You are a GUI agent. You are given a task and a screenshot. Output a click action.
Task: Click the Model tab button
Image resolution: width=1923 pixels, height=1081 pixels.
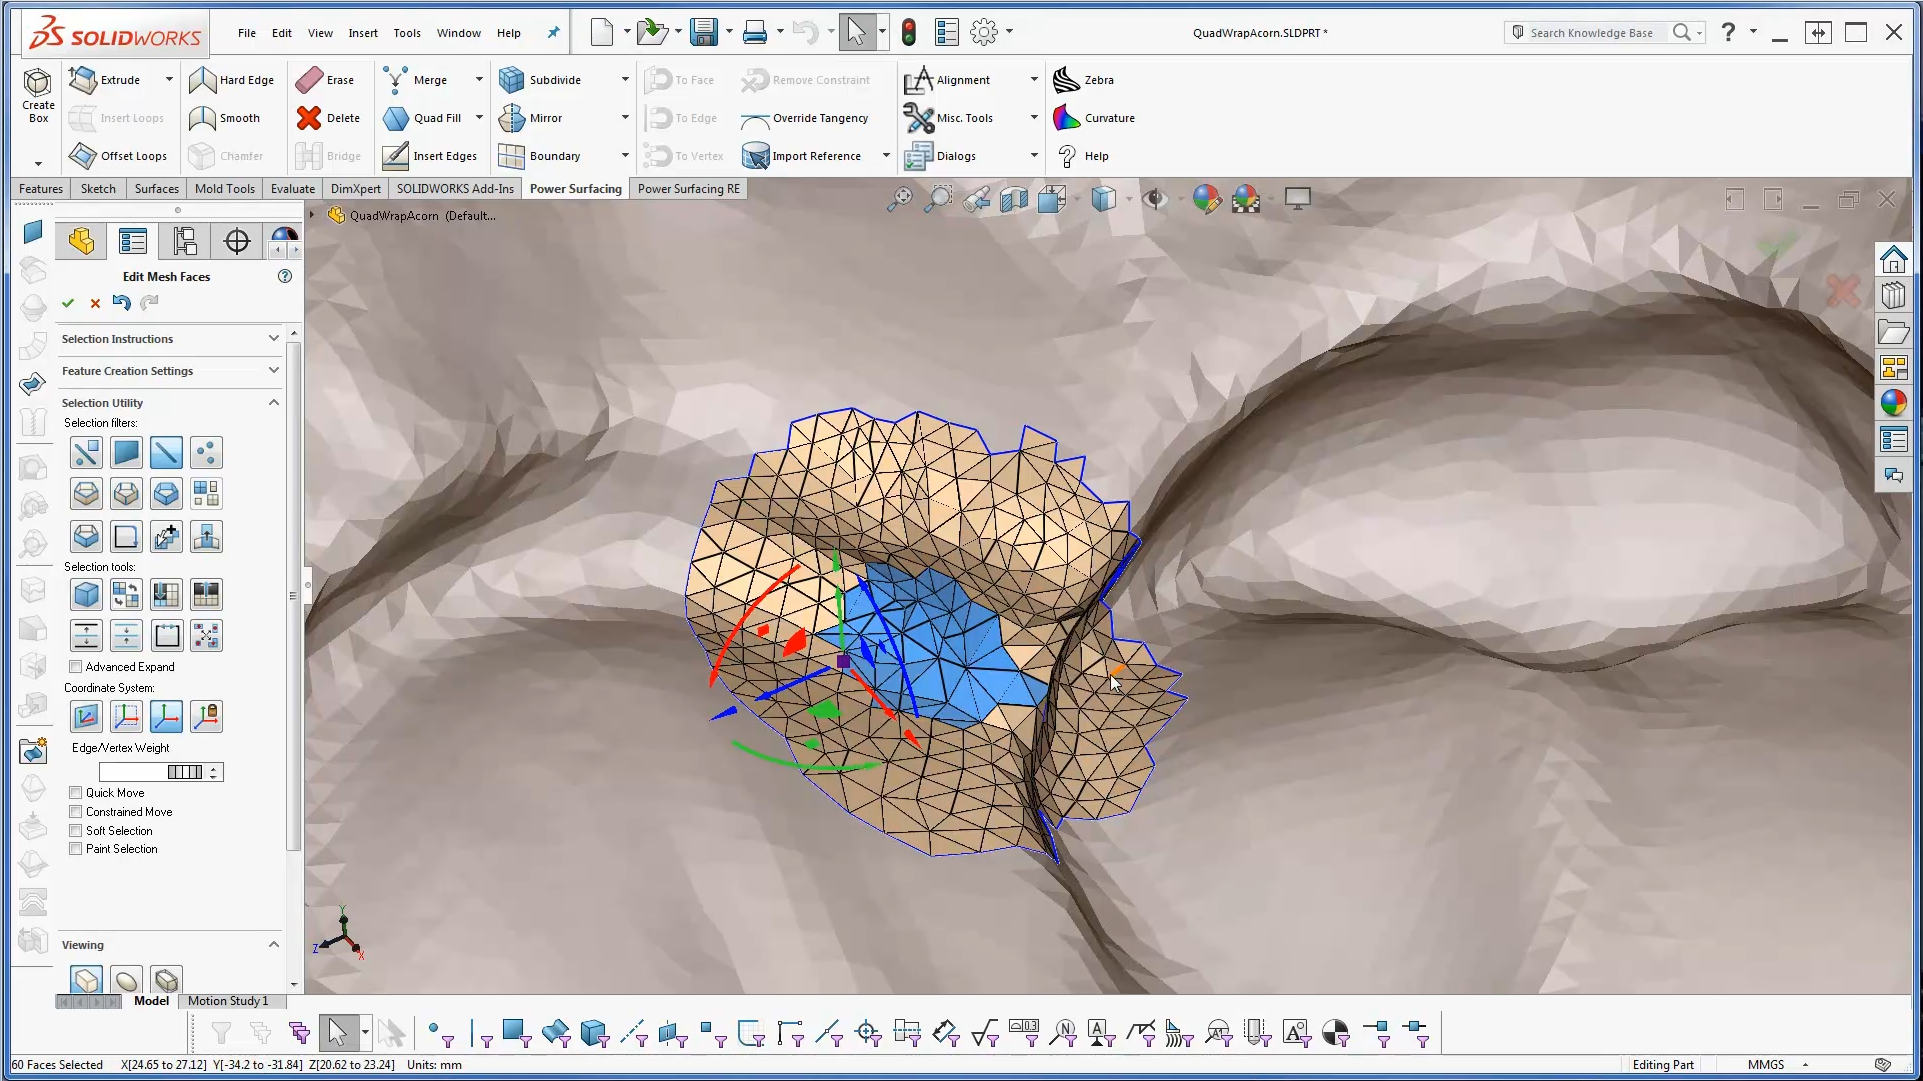[152, 1001]
